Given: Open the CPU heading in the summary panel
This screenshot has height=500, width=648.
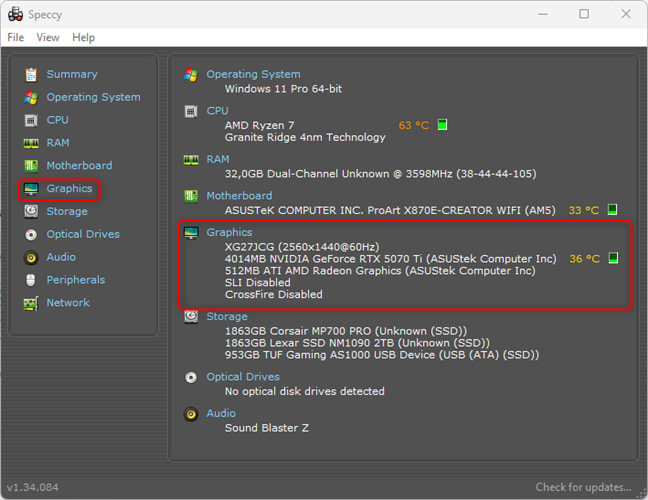Looking at the screenshot, I should click(217, 111).
